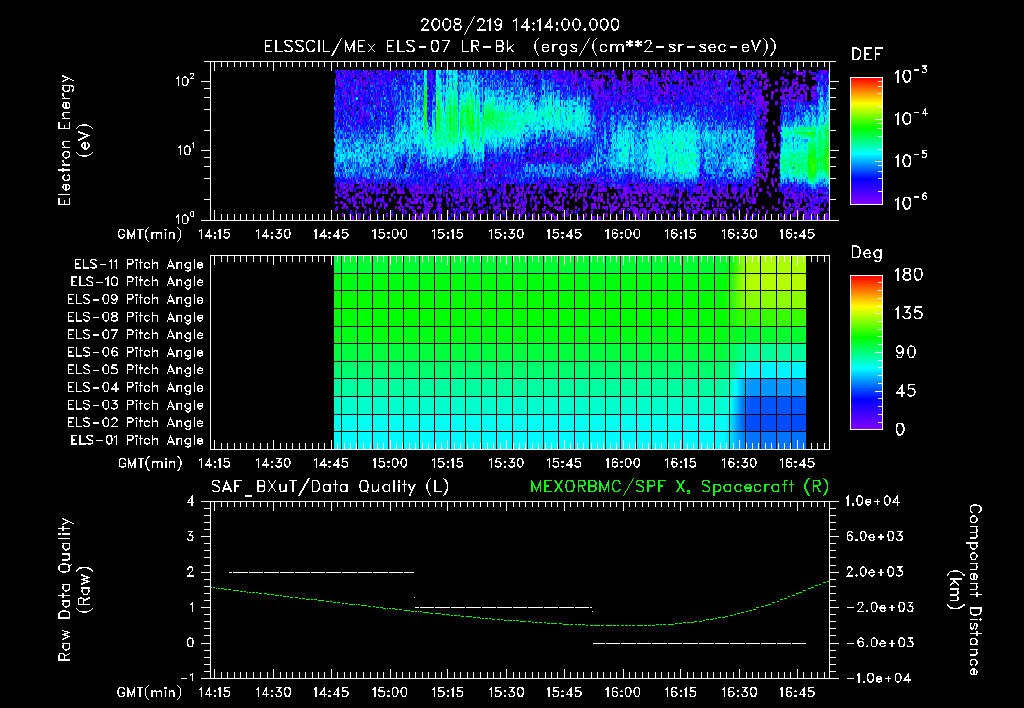Click the ELS-07 Pitch Angle row label
This screenshot has height=708, width=1024.
[135, 334]
